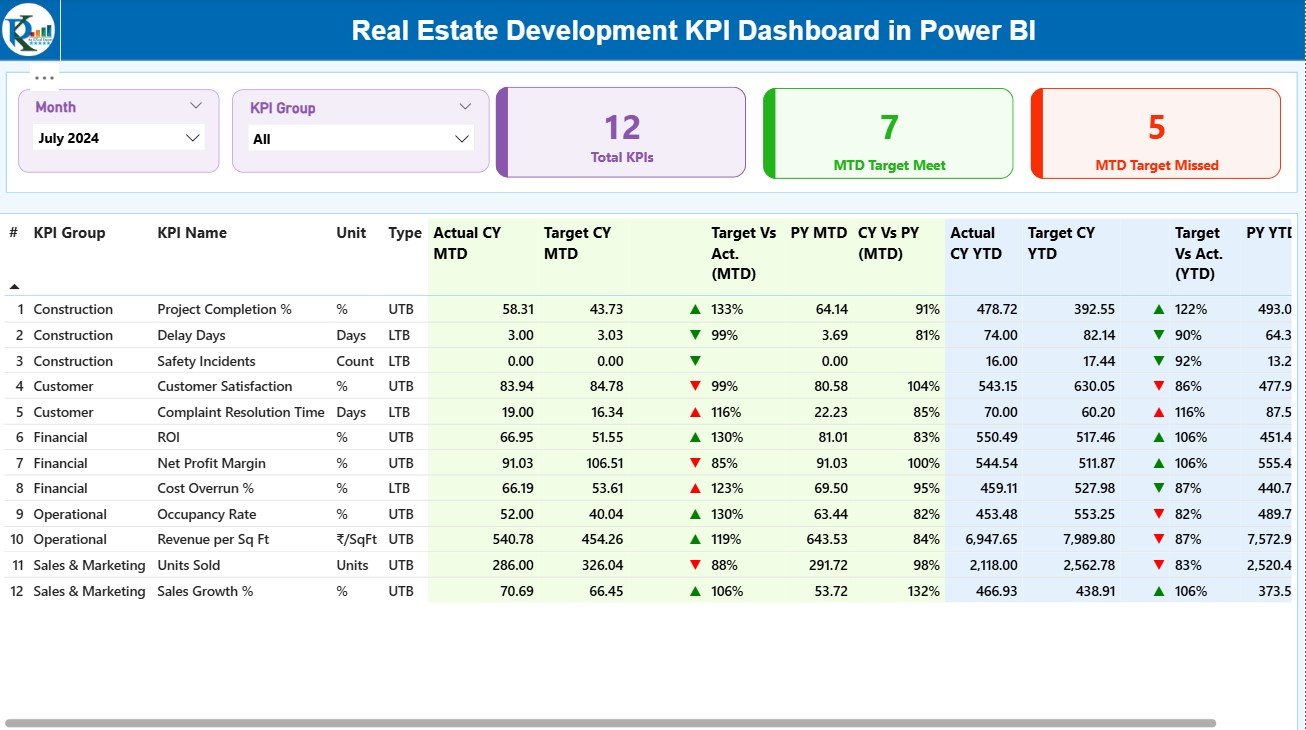Select the MTD Target Missed card
Screen dimensions: 1306x730
[1156, 133]
